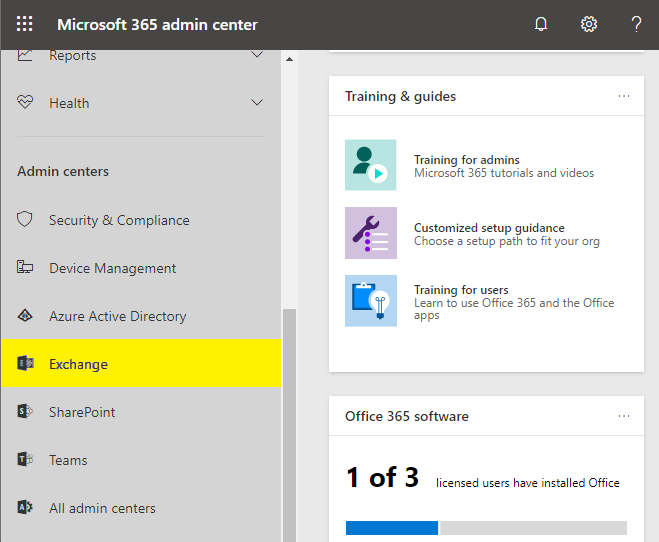Click the Exchange logo icon
659x542 pixels.
pyautogui.click(x=25, y=363)
